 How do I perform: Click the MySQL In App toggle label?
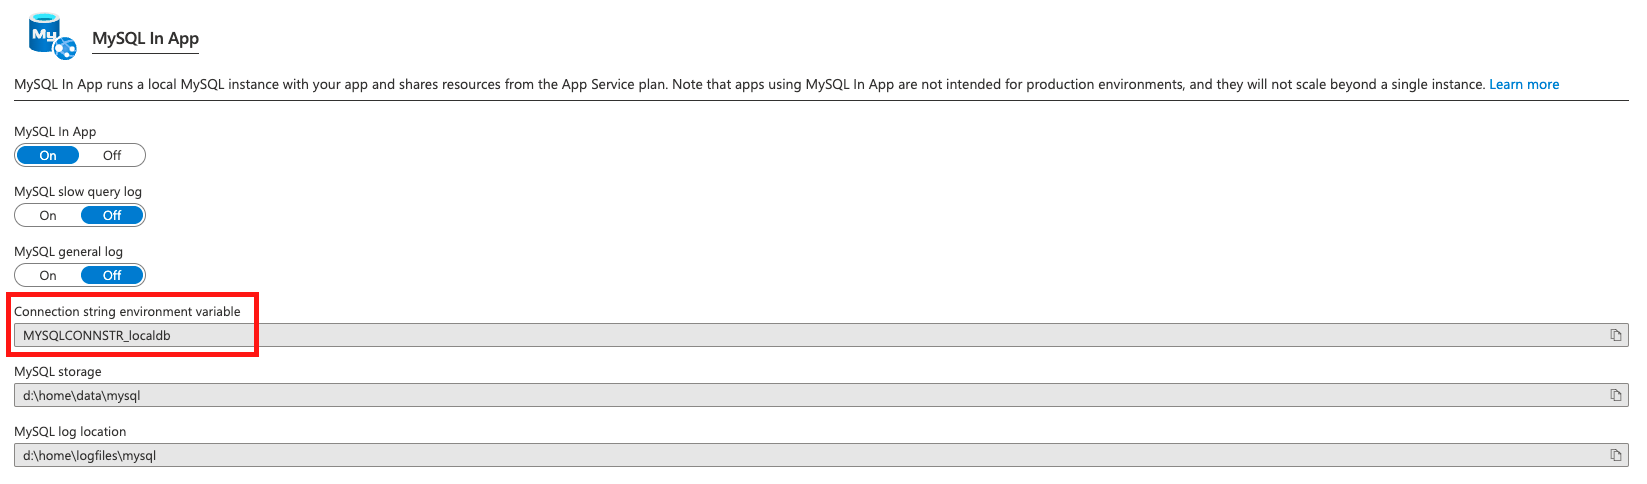(55, 131)
